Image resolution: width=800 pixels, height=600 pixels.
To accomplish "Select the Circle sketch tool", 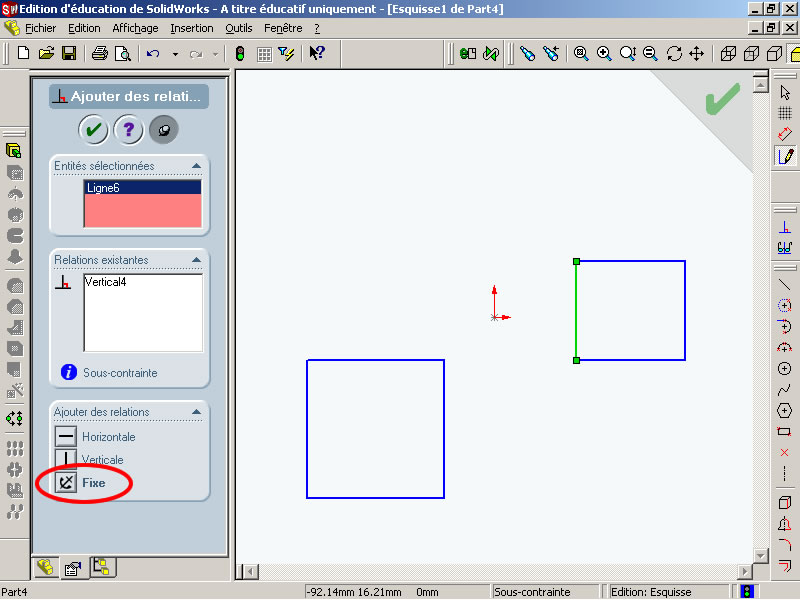I will click(785, 368).
